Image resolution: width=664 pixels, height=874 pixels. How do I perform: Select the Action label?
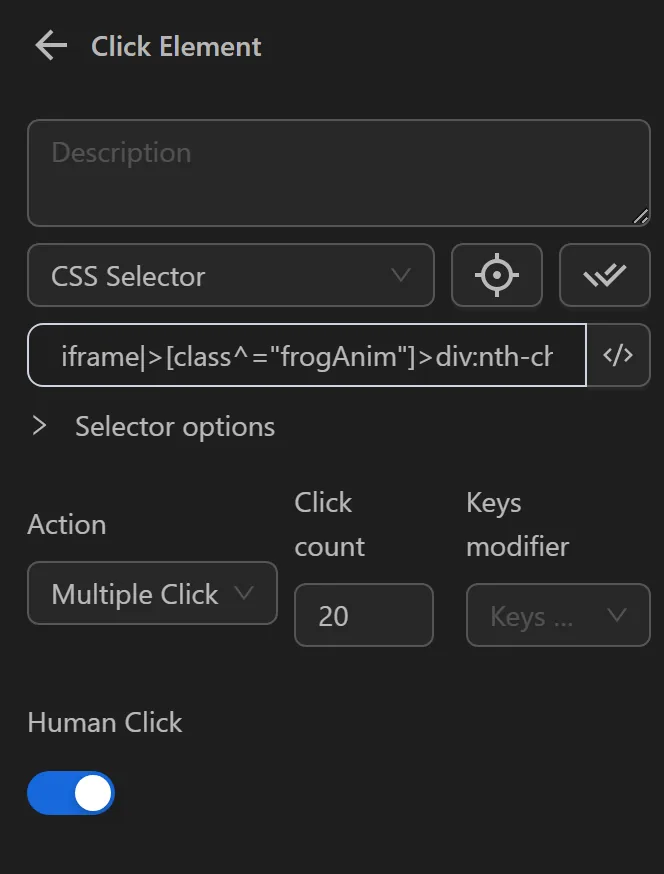66,524
